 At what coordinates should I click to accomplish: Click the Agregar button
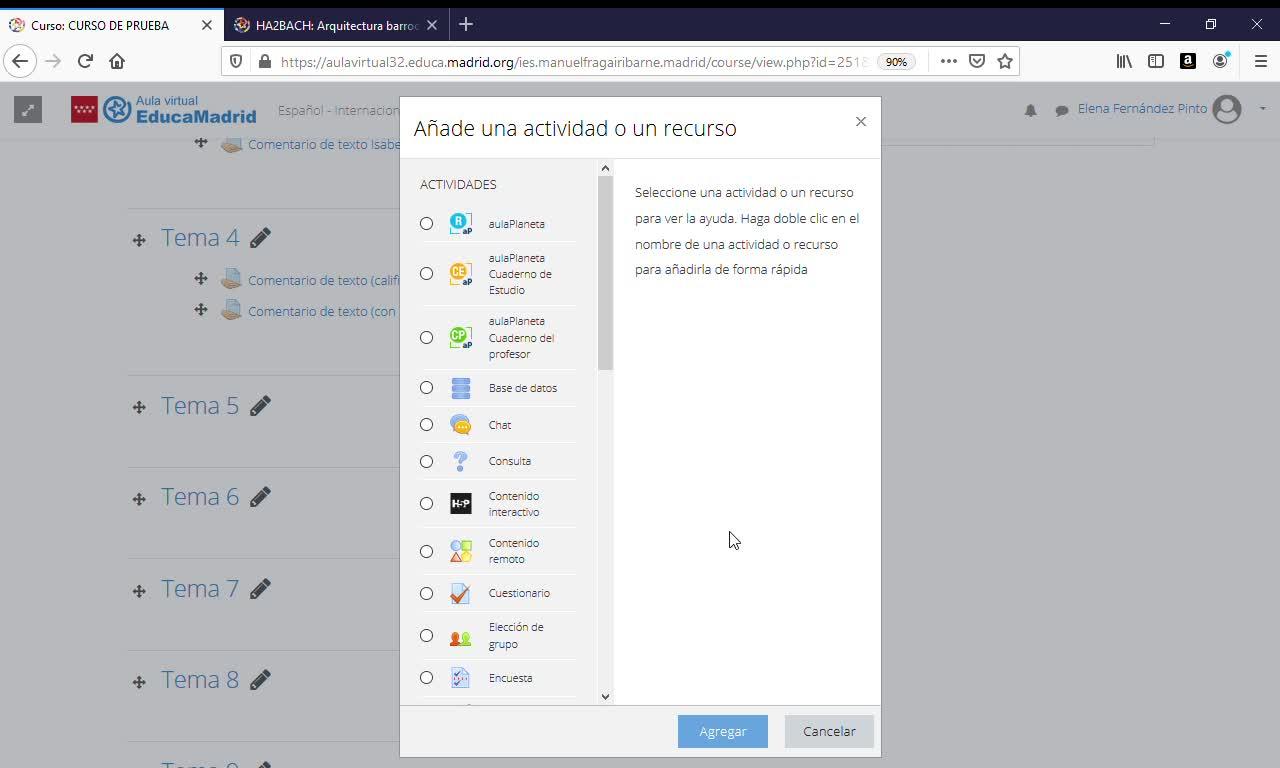pyautogui.click(x=723, y=731)
